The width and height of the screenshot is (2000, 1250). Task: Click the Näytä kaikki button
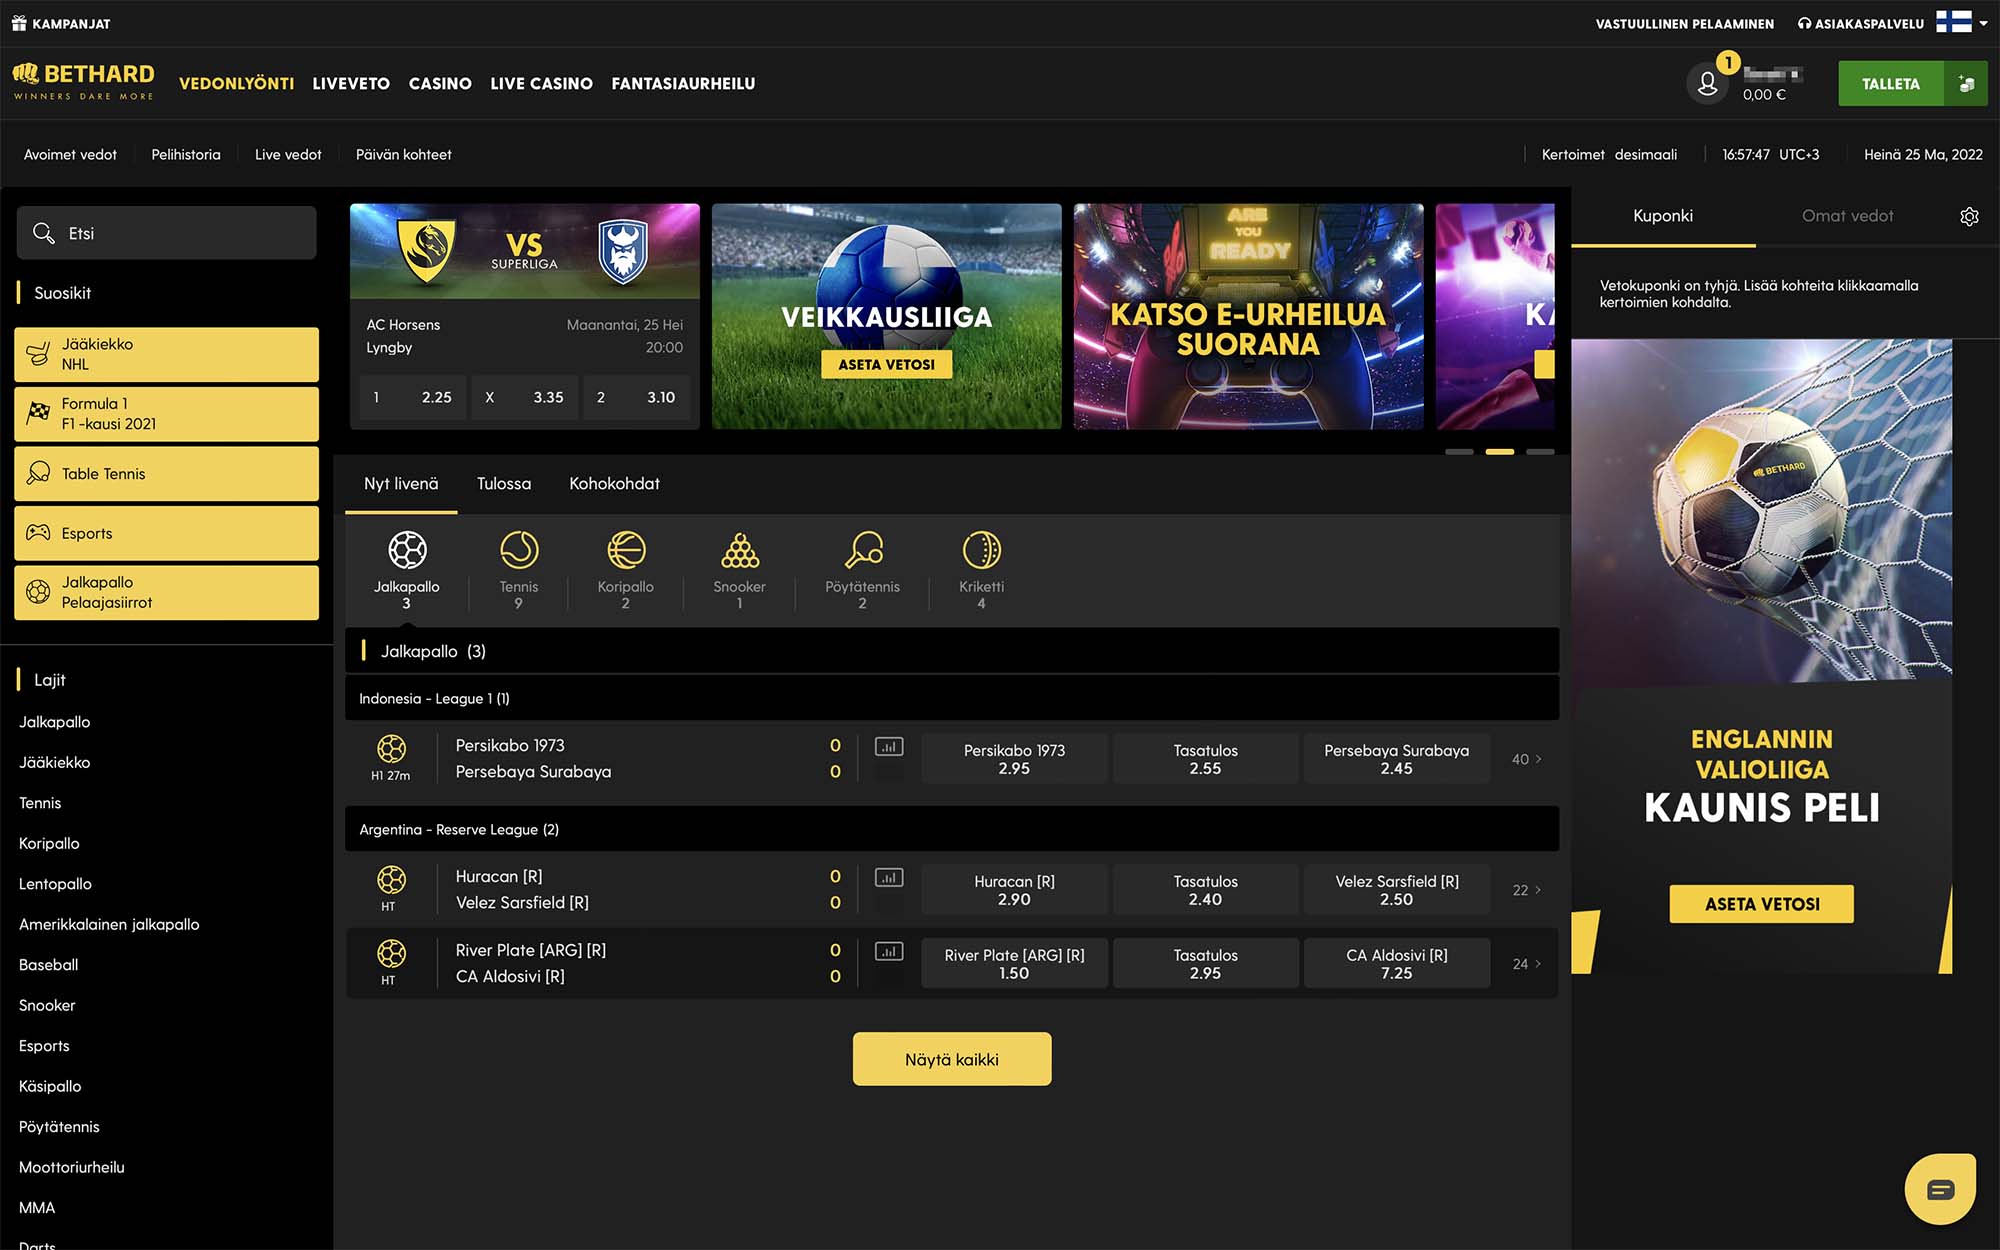click(x=951, y=1059)
